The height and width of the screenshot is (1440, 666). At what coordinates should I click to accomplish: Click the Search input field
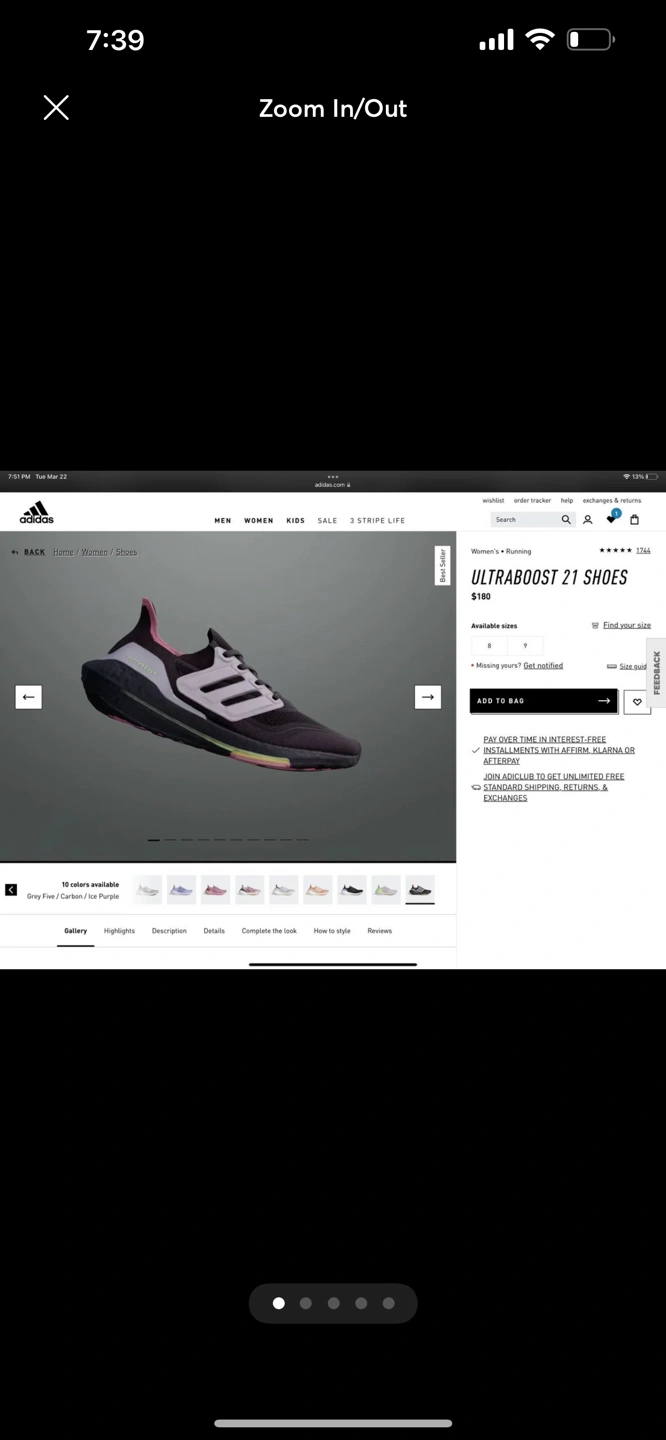(525, 520)
